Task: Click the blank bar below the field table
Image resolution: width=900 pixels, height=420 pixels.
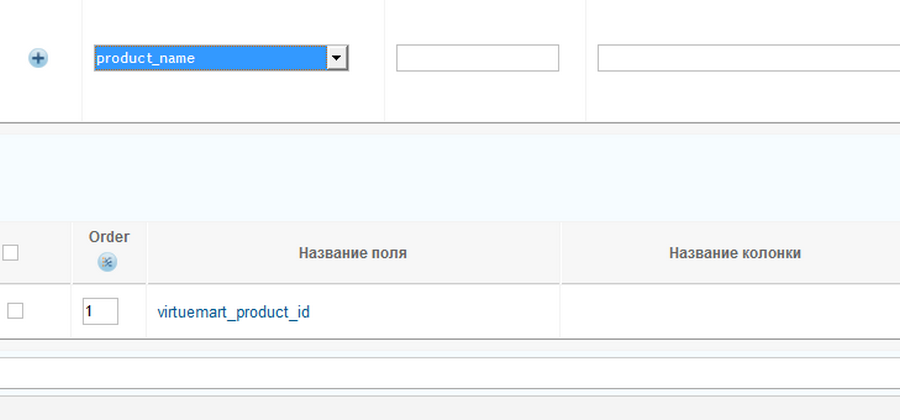Action: 450,373
